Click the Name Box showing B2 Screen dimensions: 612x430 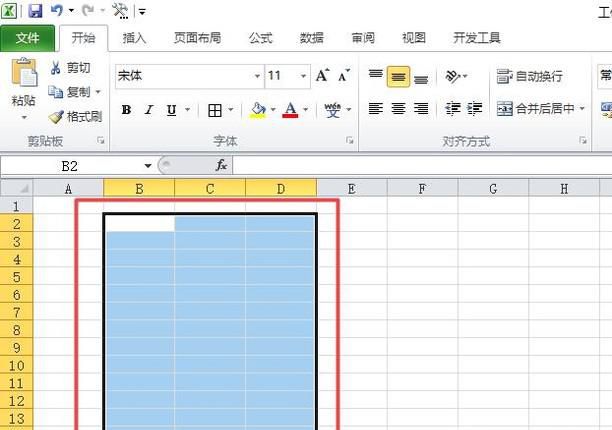[x=70, y=166]
